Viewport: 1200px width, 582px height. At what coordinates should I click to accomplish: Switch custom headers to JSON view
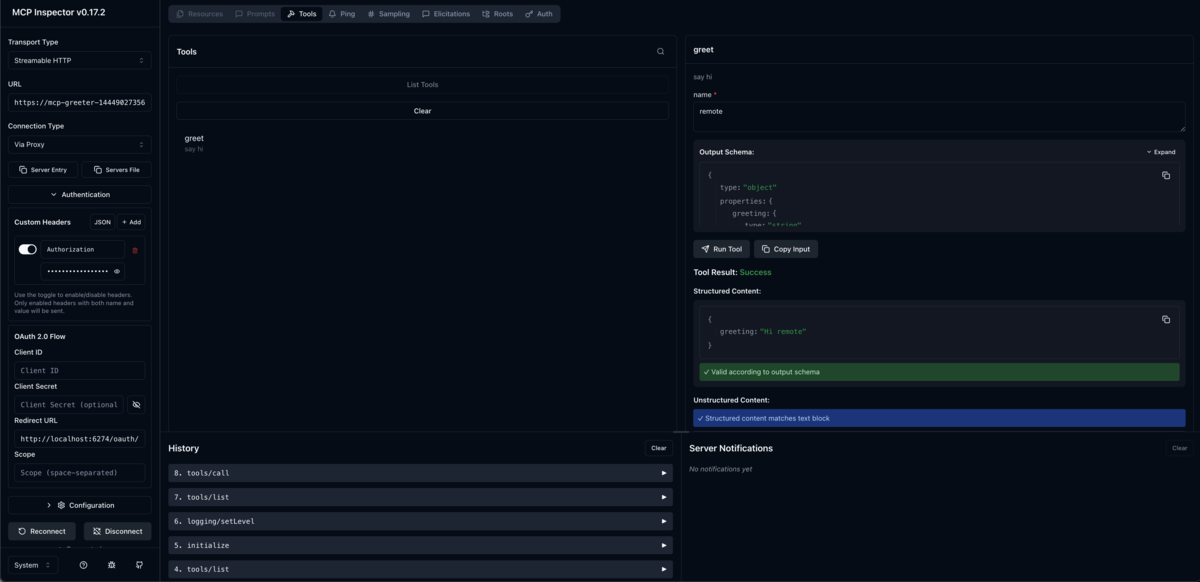[x=102, y=222]
